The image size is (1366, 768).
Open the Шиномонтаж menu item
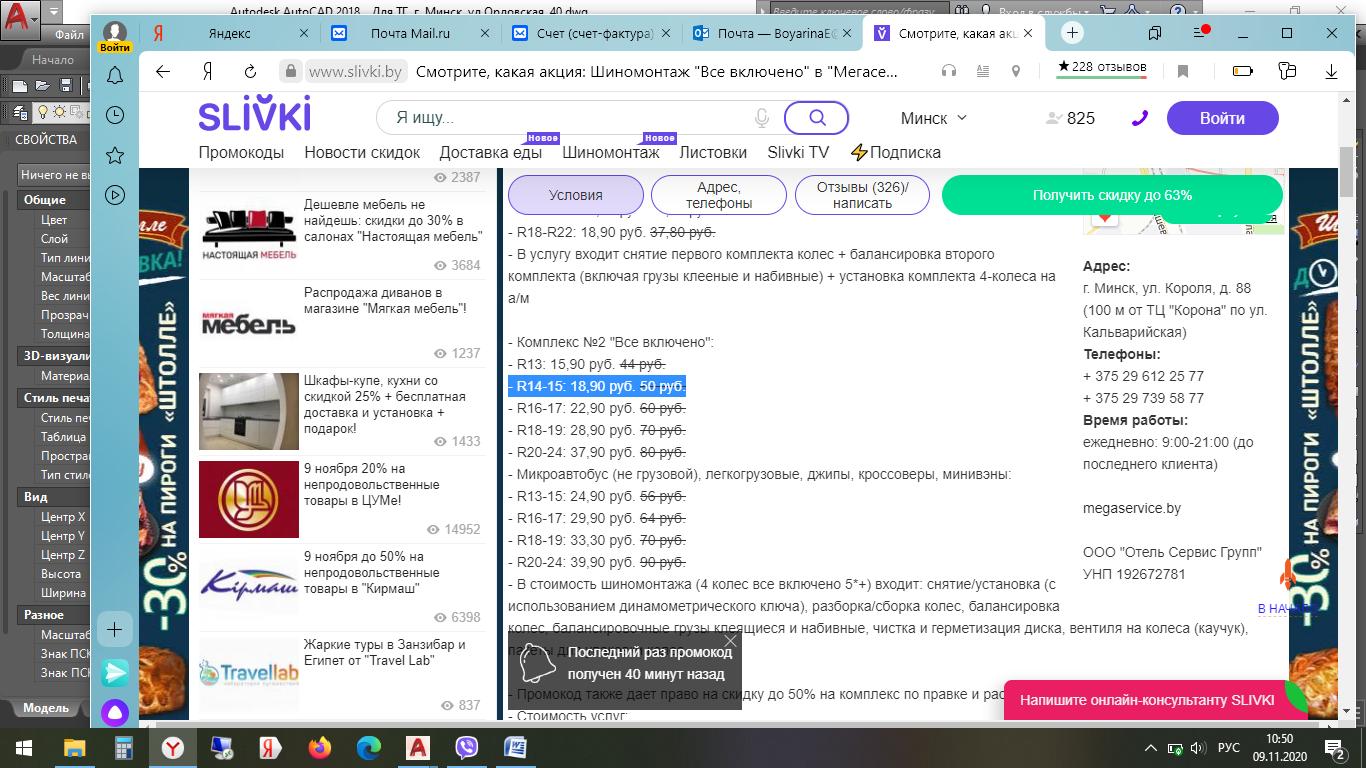point(610,153)
